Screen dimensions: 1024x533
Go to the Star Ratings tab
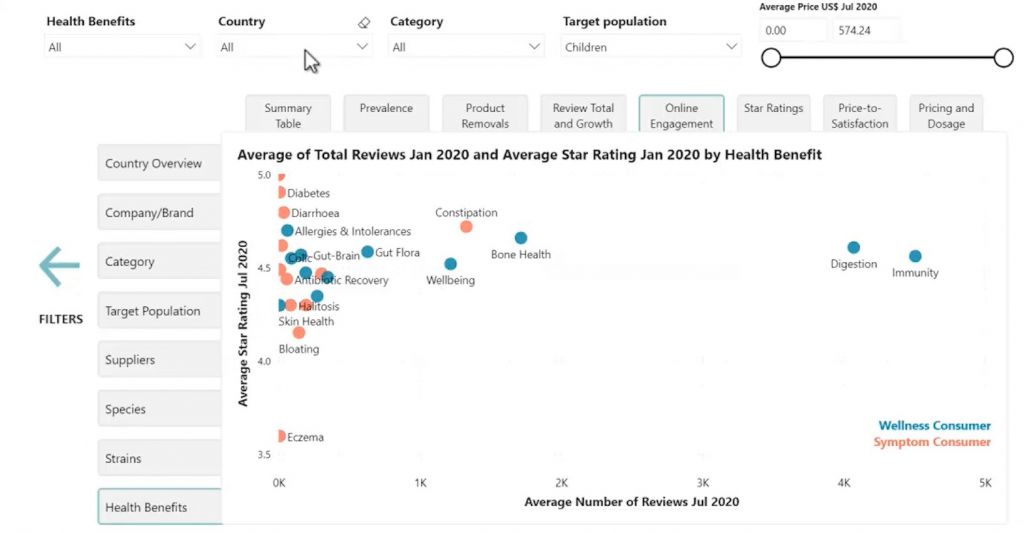pos(773,115)
